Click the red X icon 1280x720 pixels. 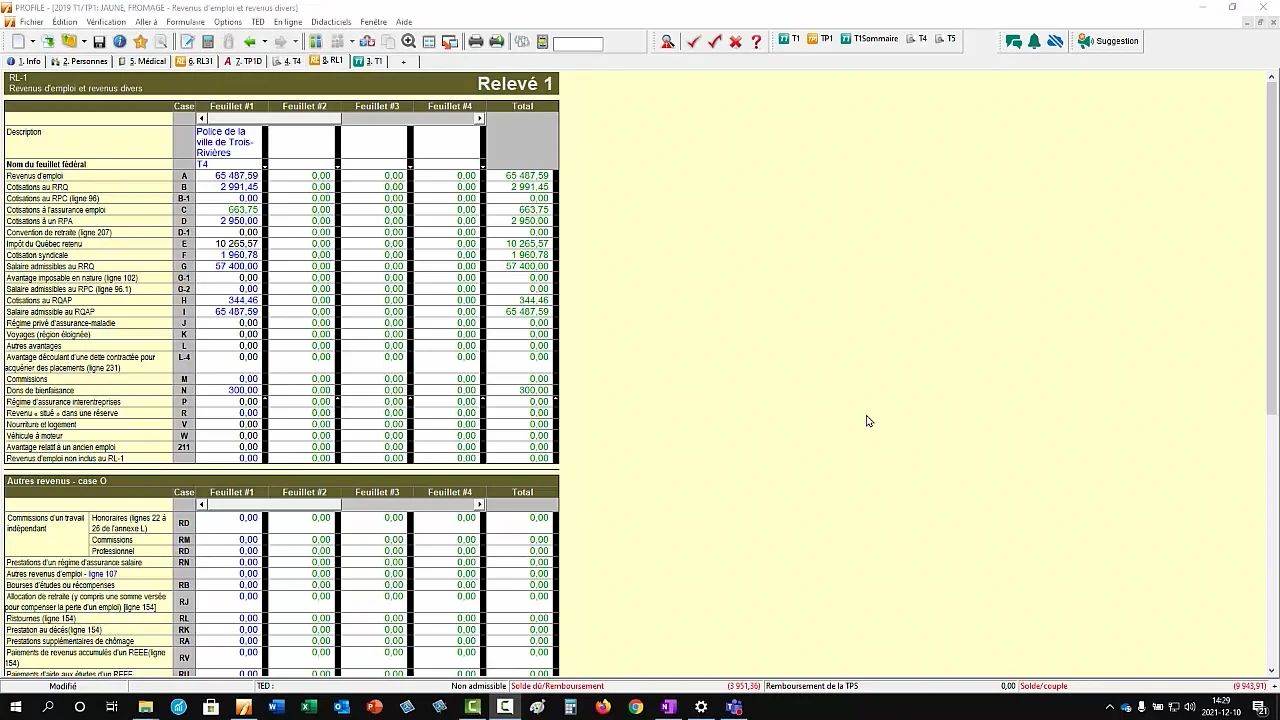tap(735, 42)
